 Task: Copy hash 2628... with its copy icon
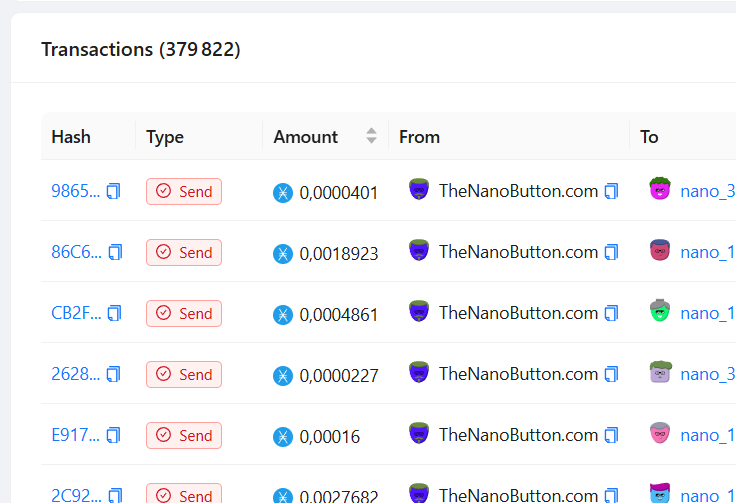pos(114,374)
